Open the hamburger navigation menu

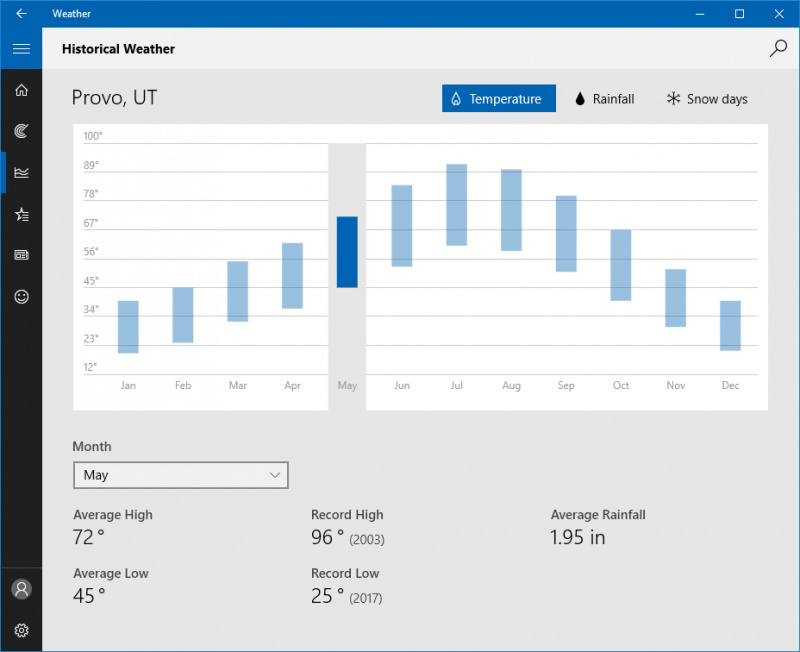21,49
